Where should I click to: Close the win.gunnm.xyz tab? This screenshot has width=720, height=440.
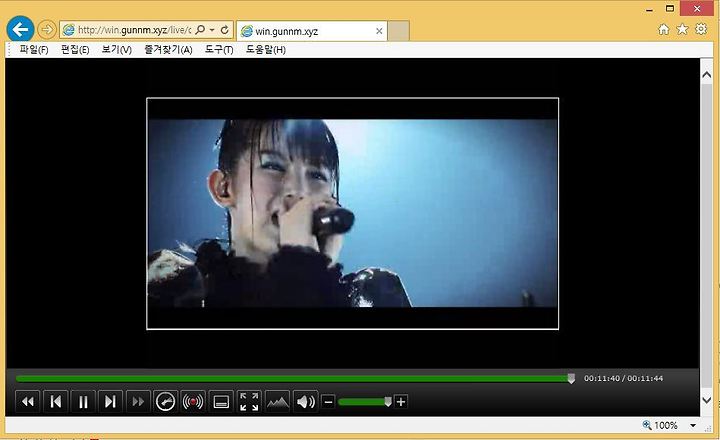click(379, 31)
